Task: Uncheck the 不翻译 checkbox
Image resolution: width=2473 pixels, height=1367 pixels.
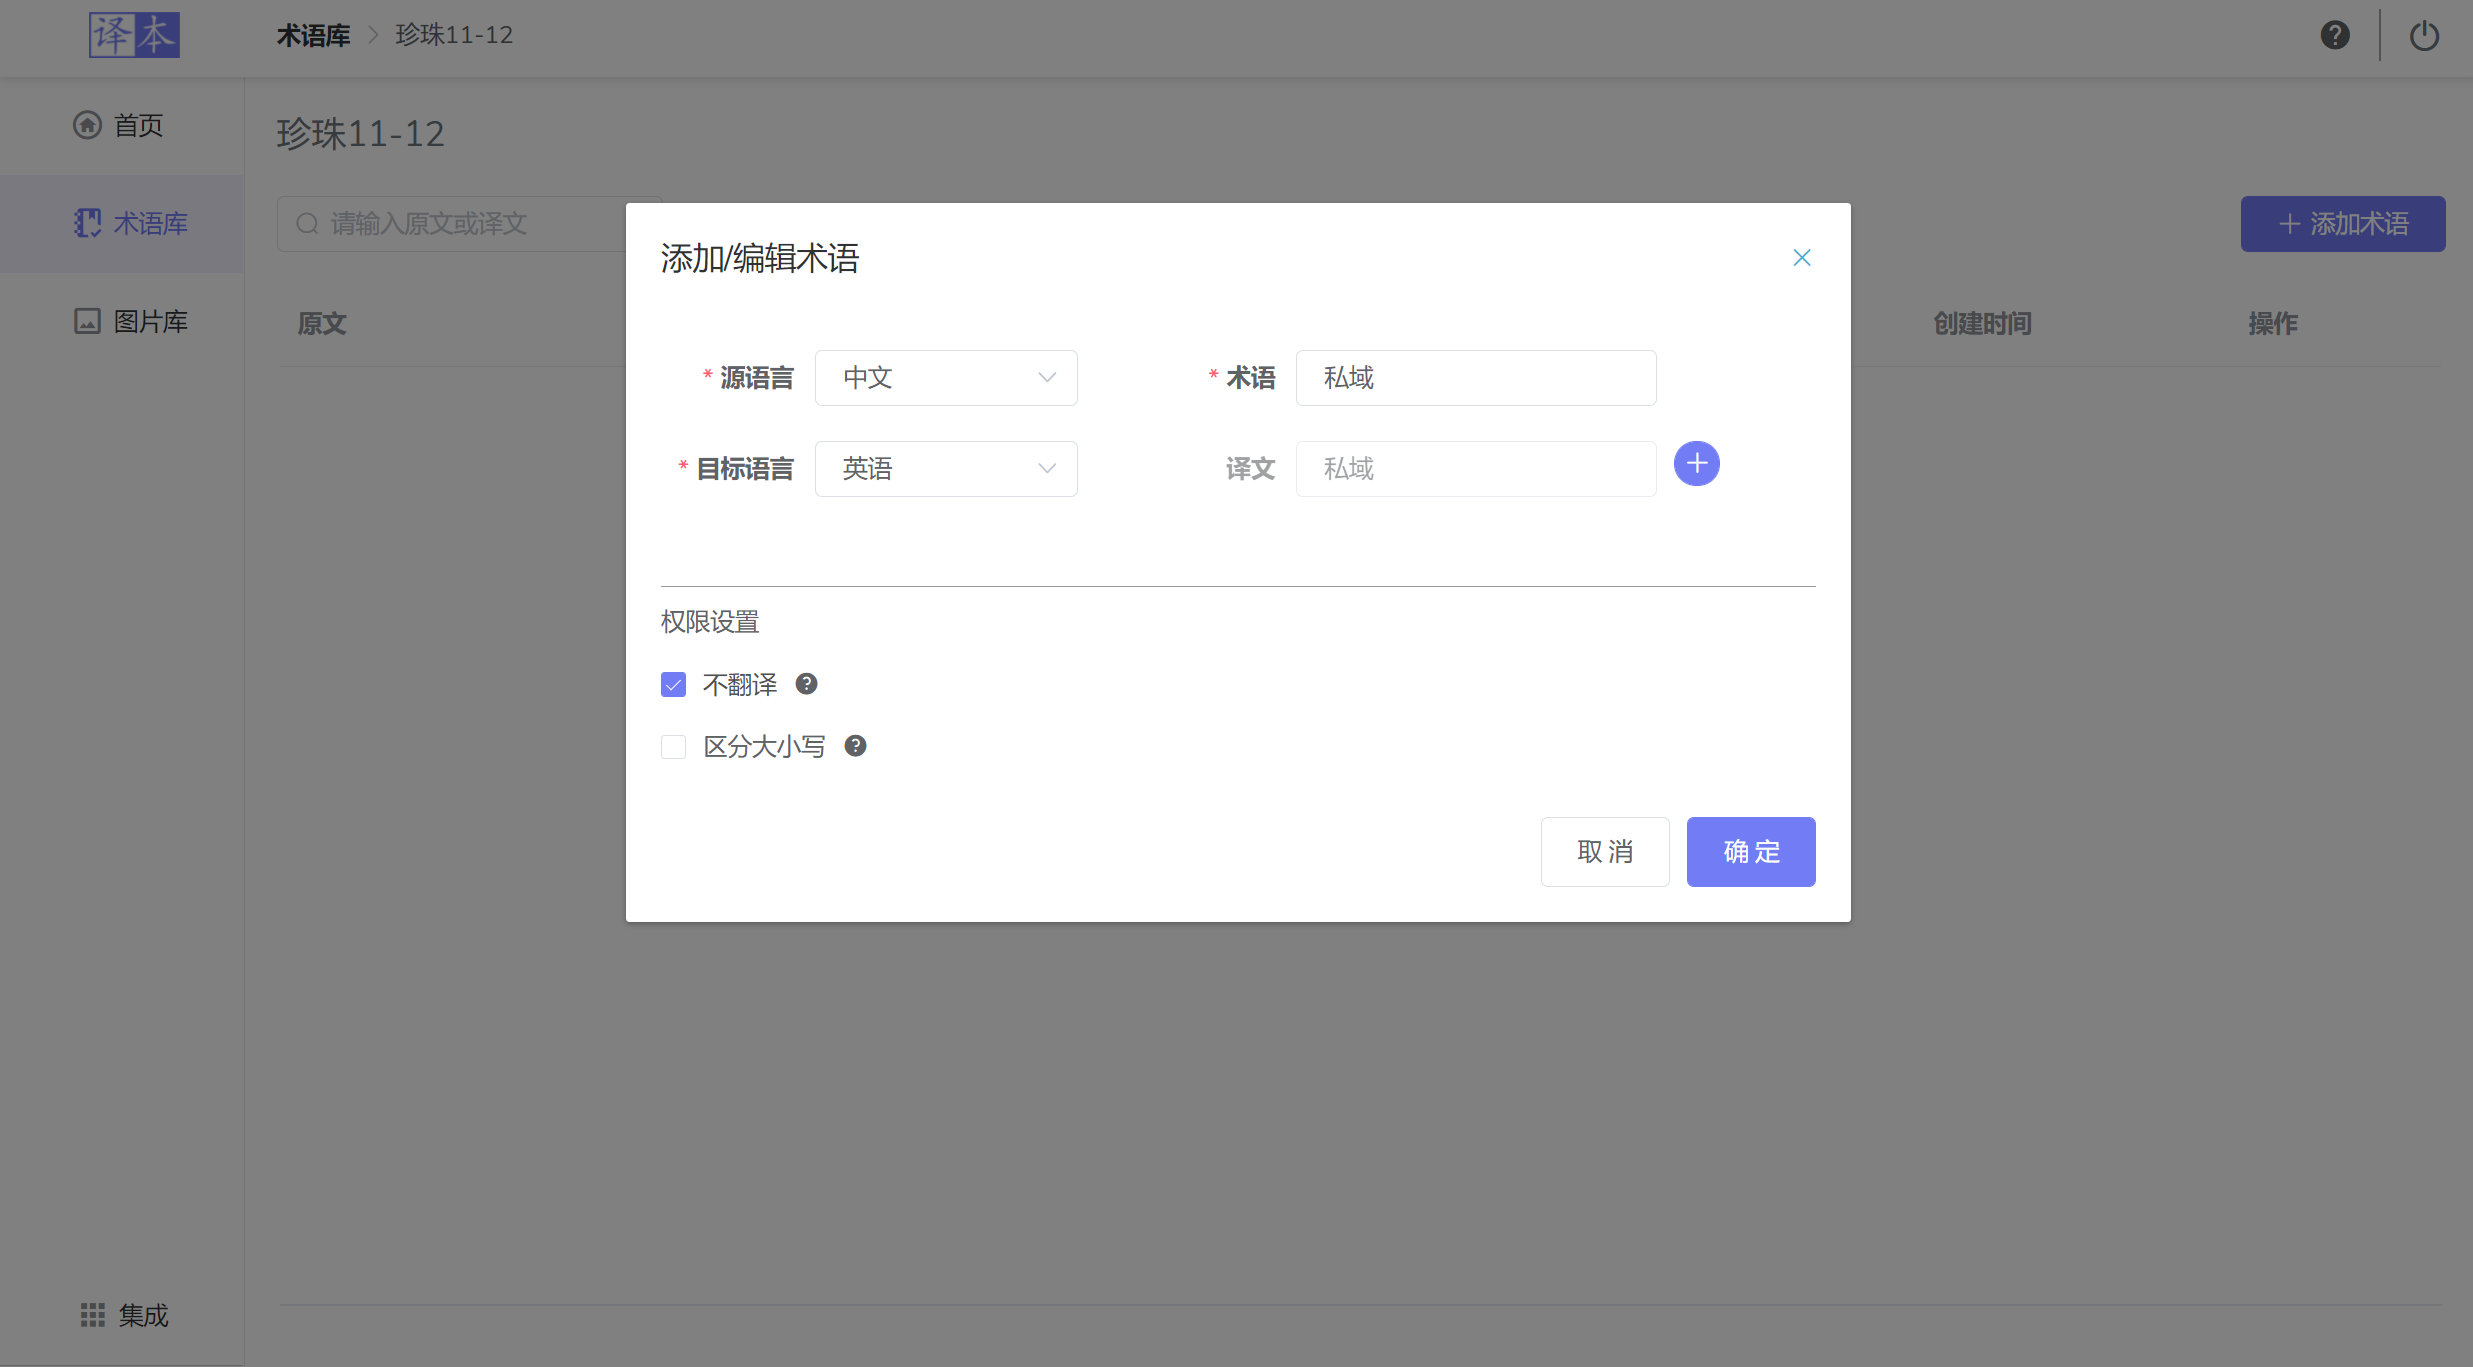Action: pos(674,685)
